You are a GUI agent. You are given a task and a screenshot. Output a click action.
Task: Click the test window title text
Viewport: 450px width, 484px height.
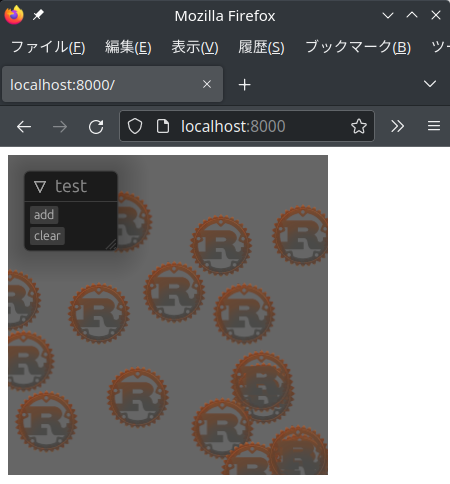coord(71,186)
